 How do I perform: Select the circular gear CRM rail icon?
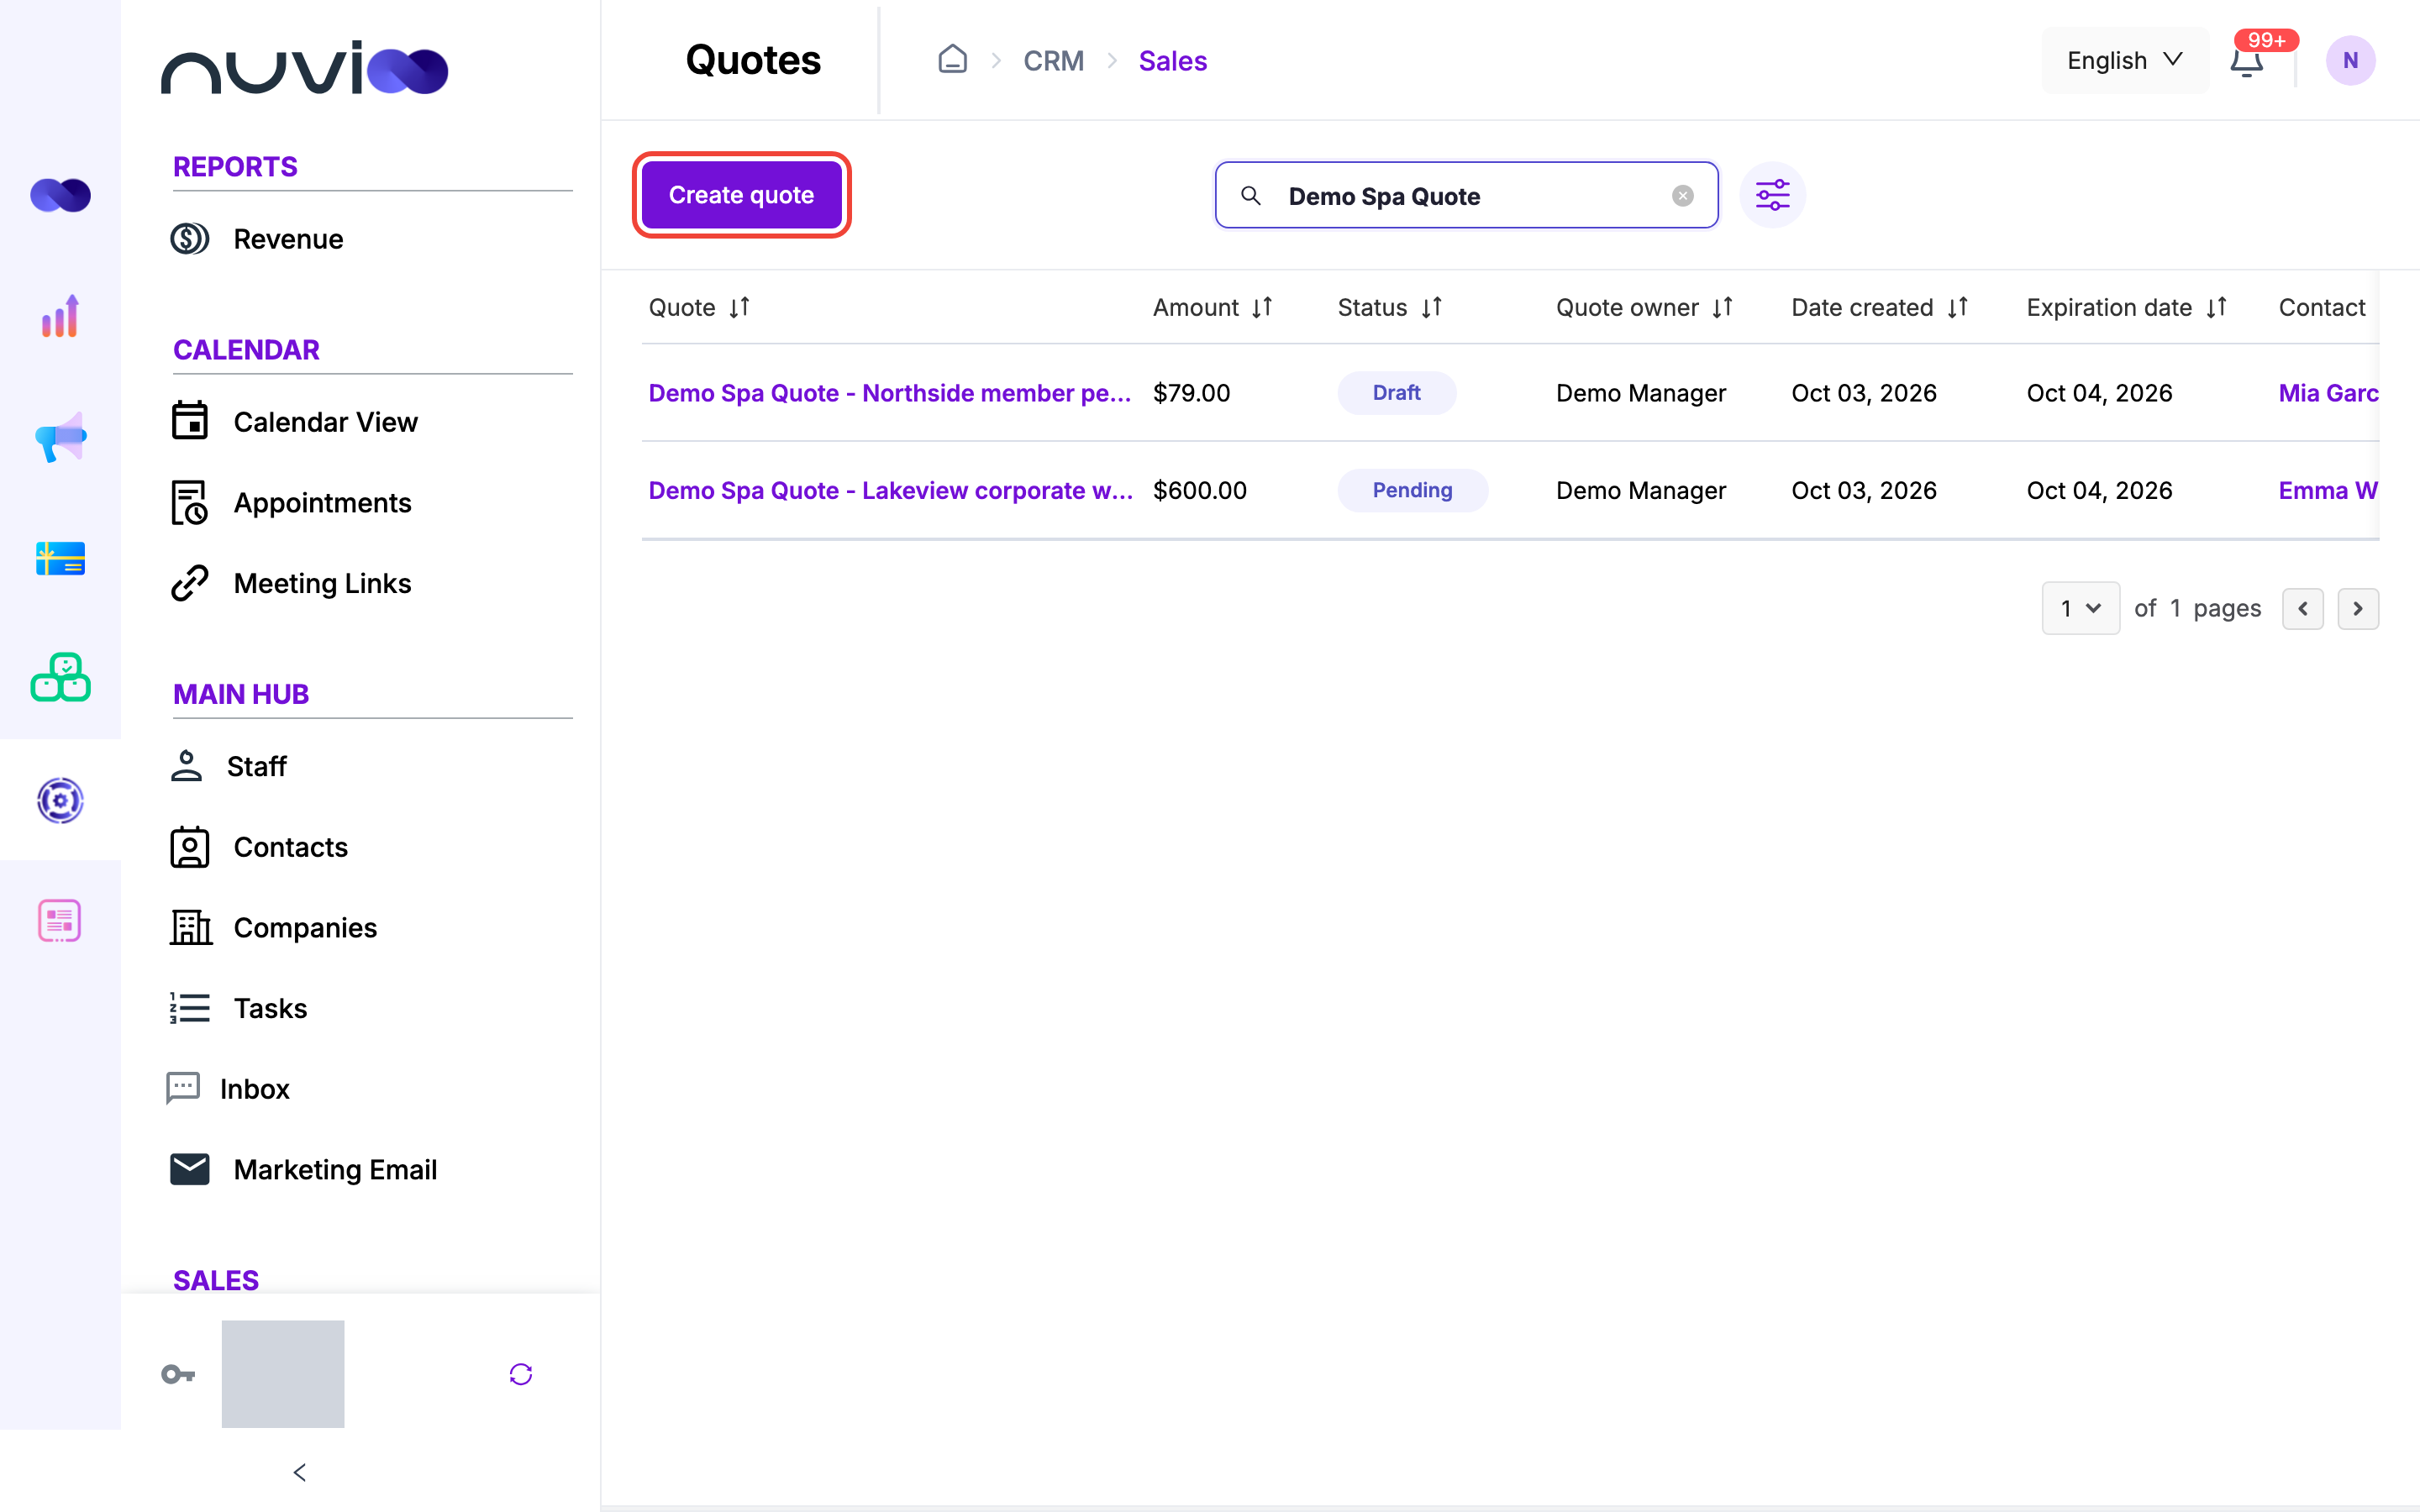pyautogui.click(x=60, y=800)
